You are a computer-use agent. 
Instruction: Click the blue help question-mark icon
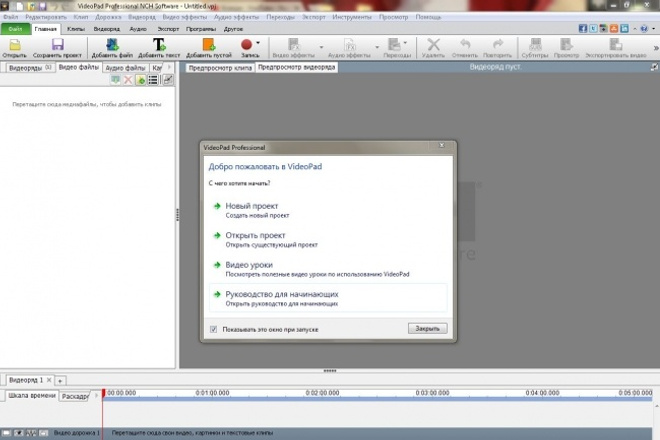[x=644, y=29]
